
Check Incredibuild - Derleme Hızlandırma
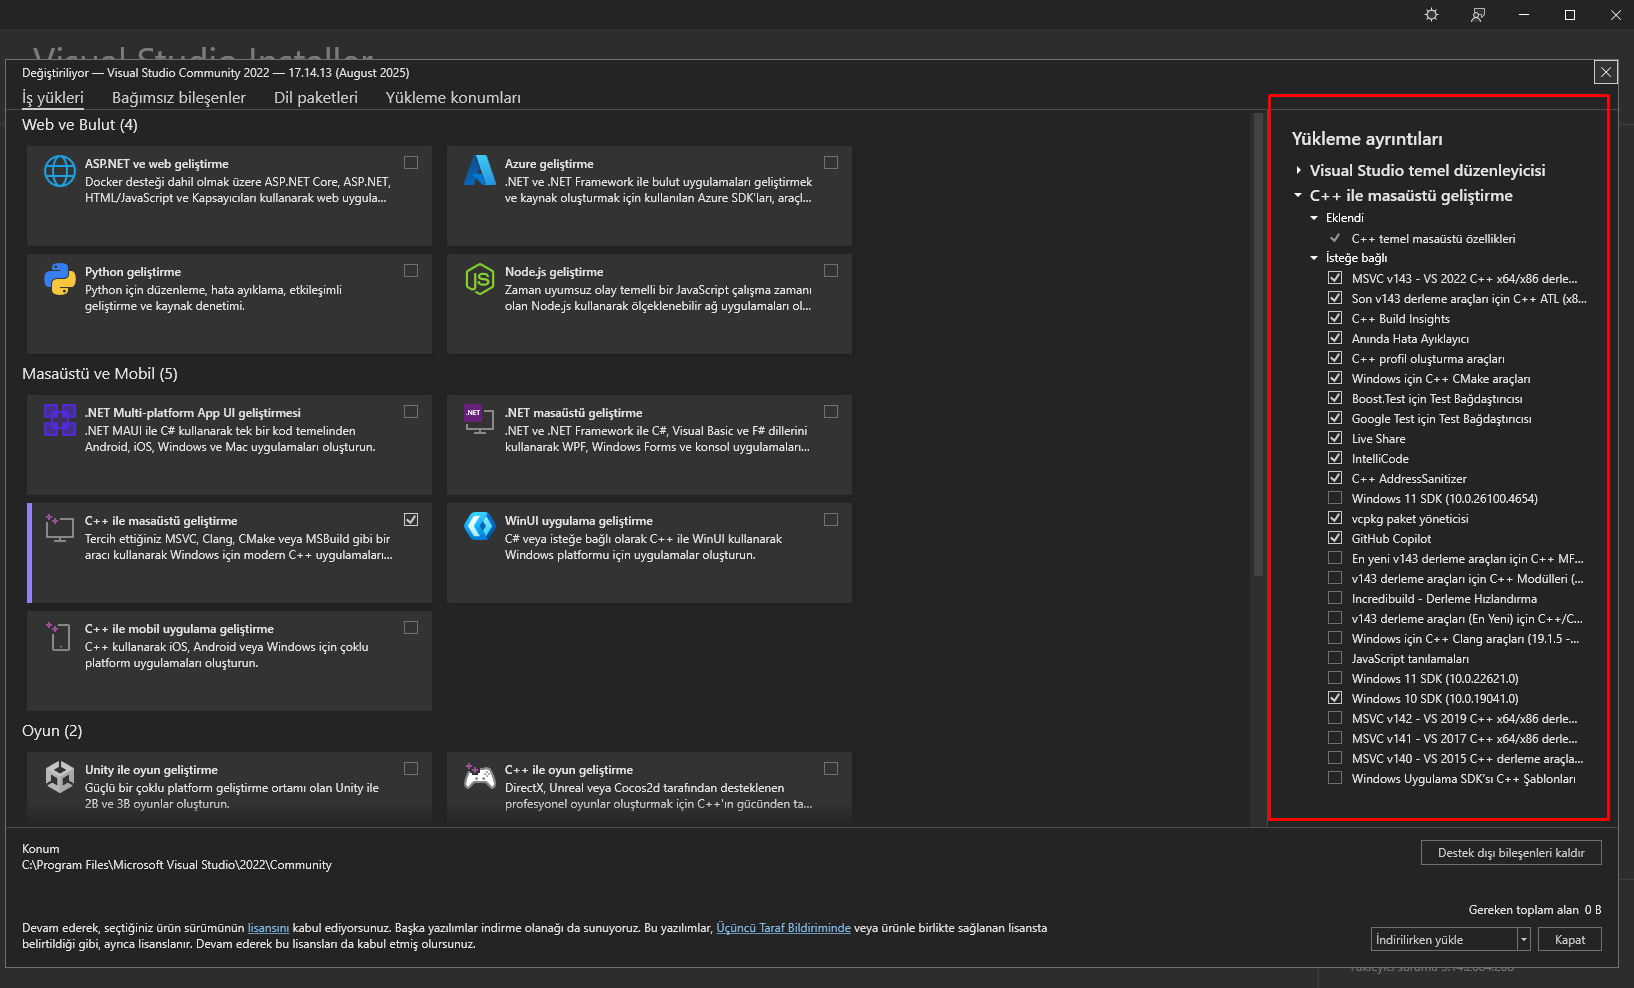pos(1335,598)
